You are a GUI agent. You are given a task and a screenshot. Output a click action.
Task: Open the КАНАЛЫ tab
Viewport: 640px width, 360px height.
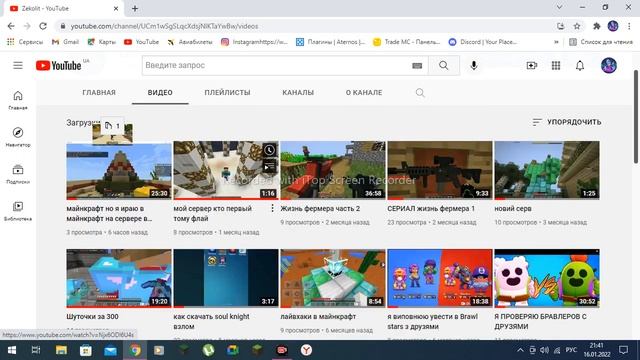pos(298,93)
